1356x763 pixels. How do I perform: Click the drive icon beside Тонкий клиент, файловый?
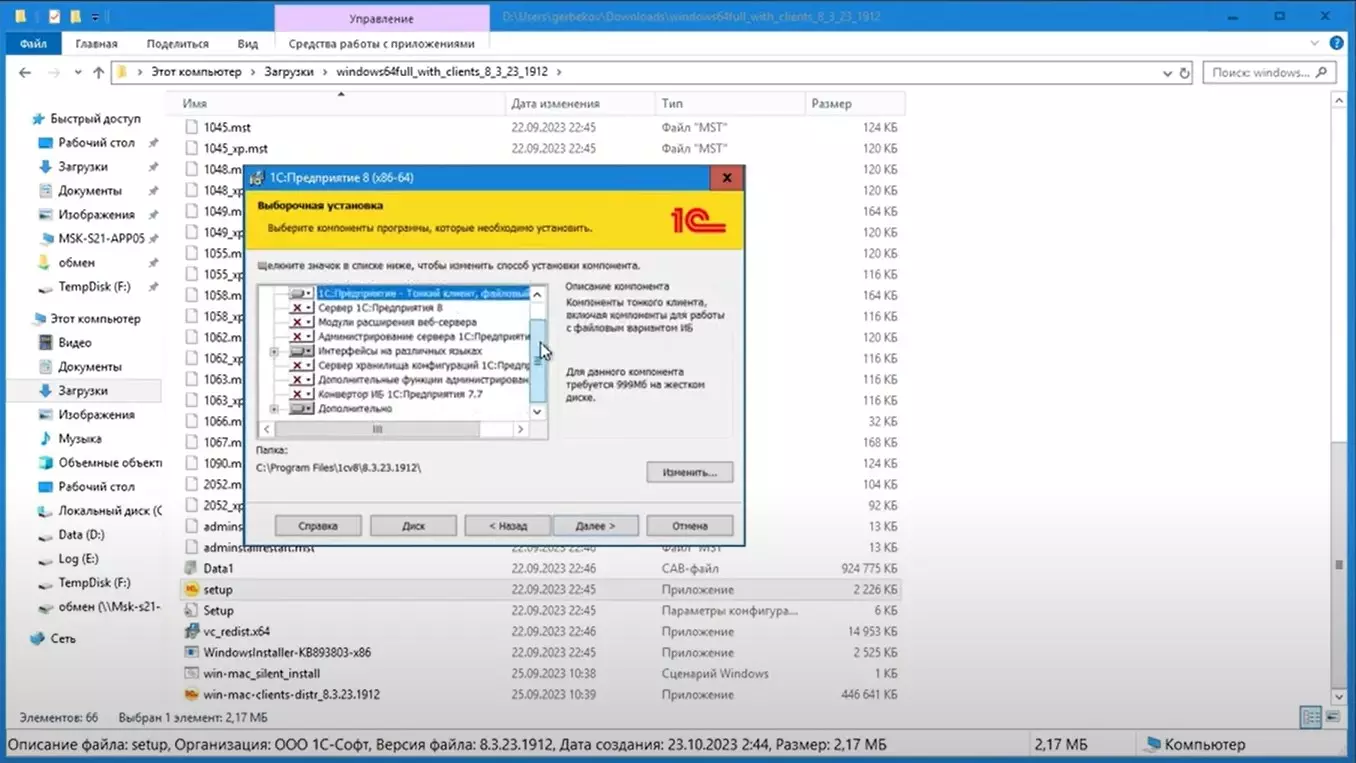pyautogui.click(x=301, y=294)
